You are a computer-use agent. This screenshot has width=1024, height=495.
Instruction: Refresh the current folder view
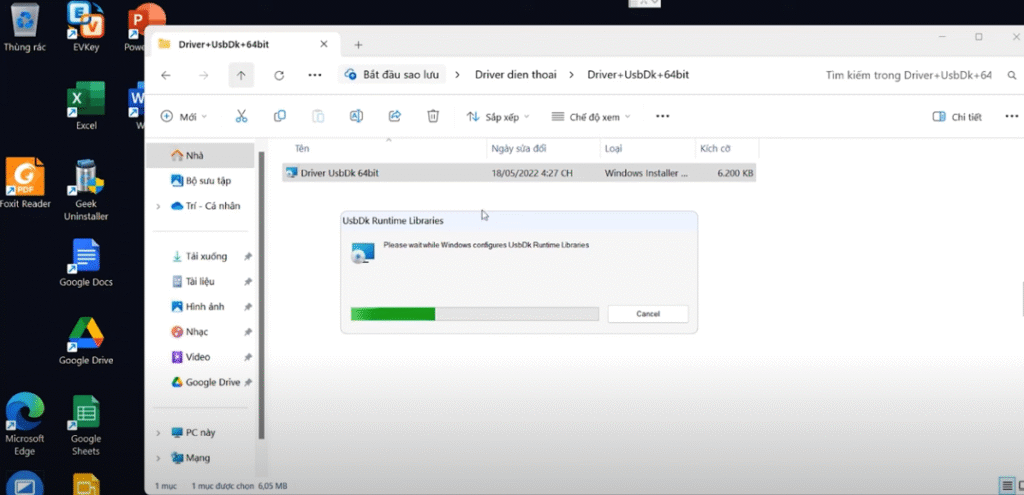tap(279, 75)
